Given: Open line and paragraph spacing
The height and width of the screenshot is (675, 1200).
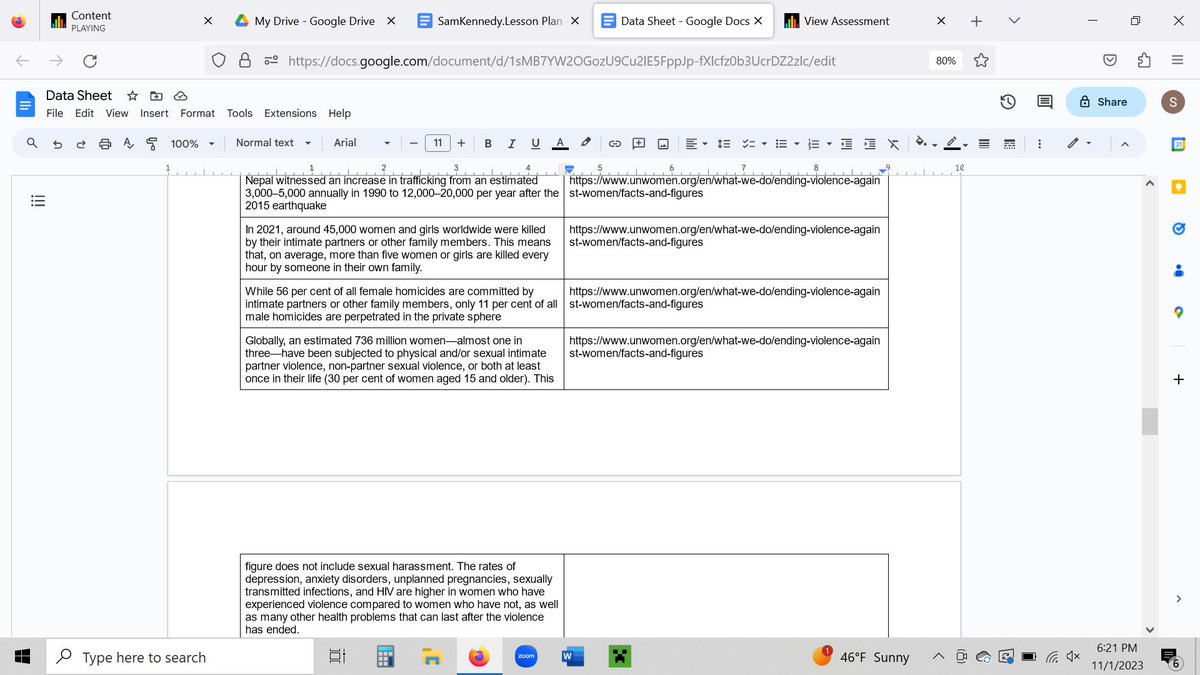Looking at the screenshot, I should click(x=725, y=143).
